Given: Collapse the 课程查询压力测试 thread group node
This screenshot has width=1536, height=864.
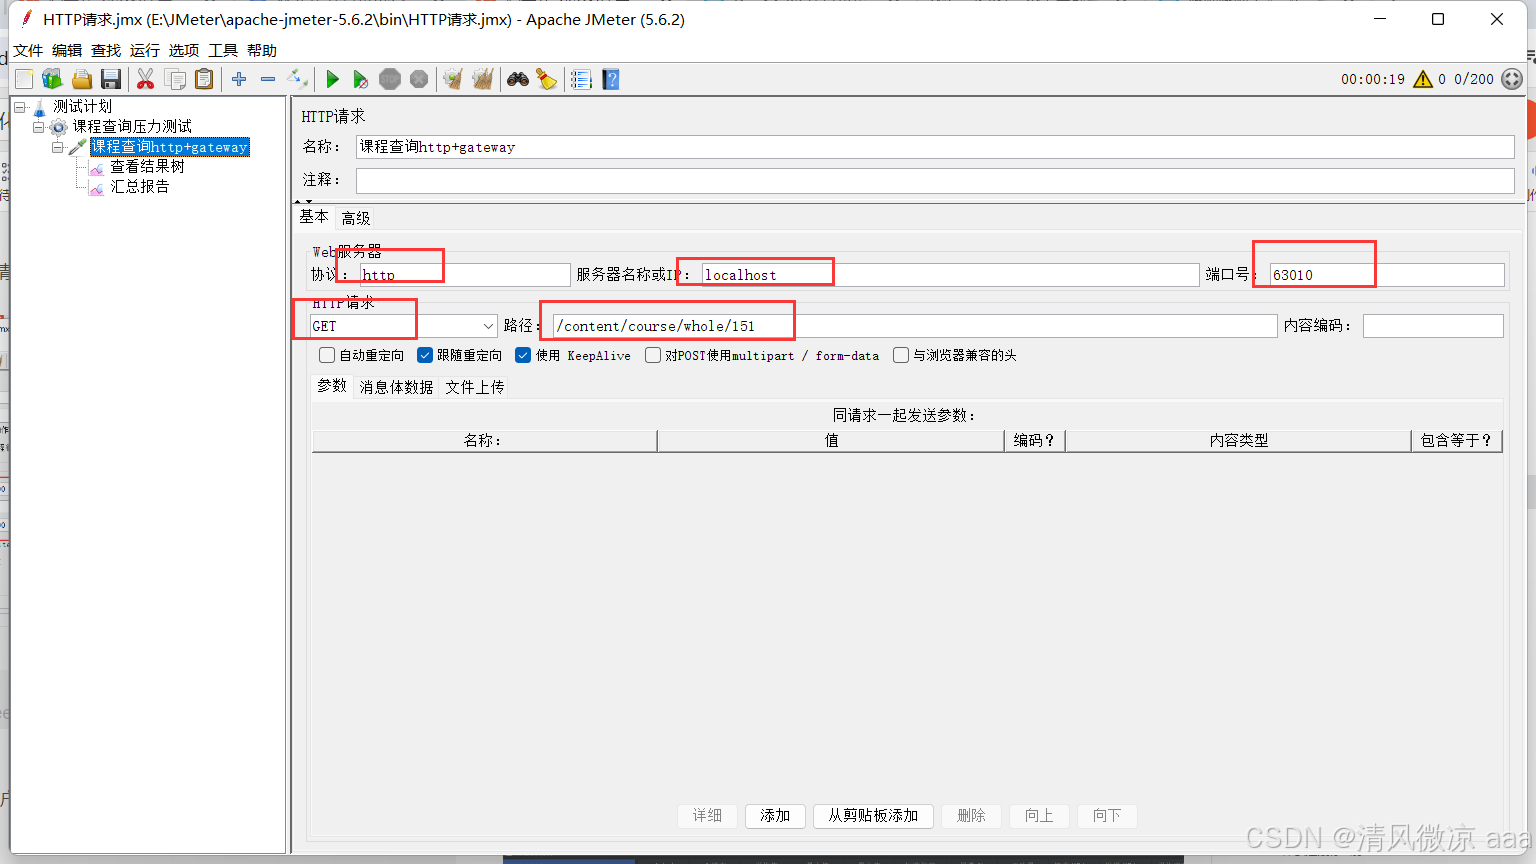Looking at the screenshot, I should 39,126.
